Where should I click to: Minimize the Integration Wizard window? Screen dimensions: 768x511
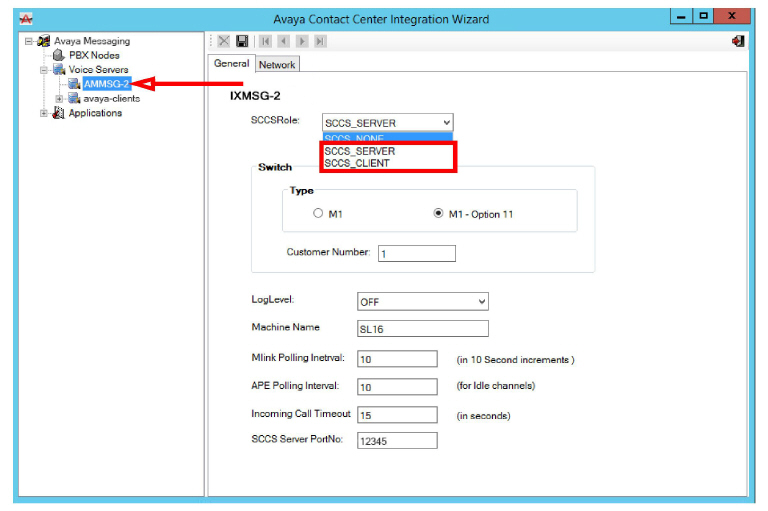tap(681, 16)
